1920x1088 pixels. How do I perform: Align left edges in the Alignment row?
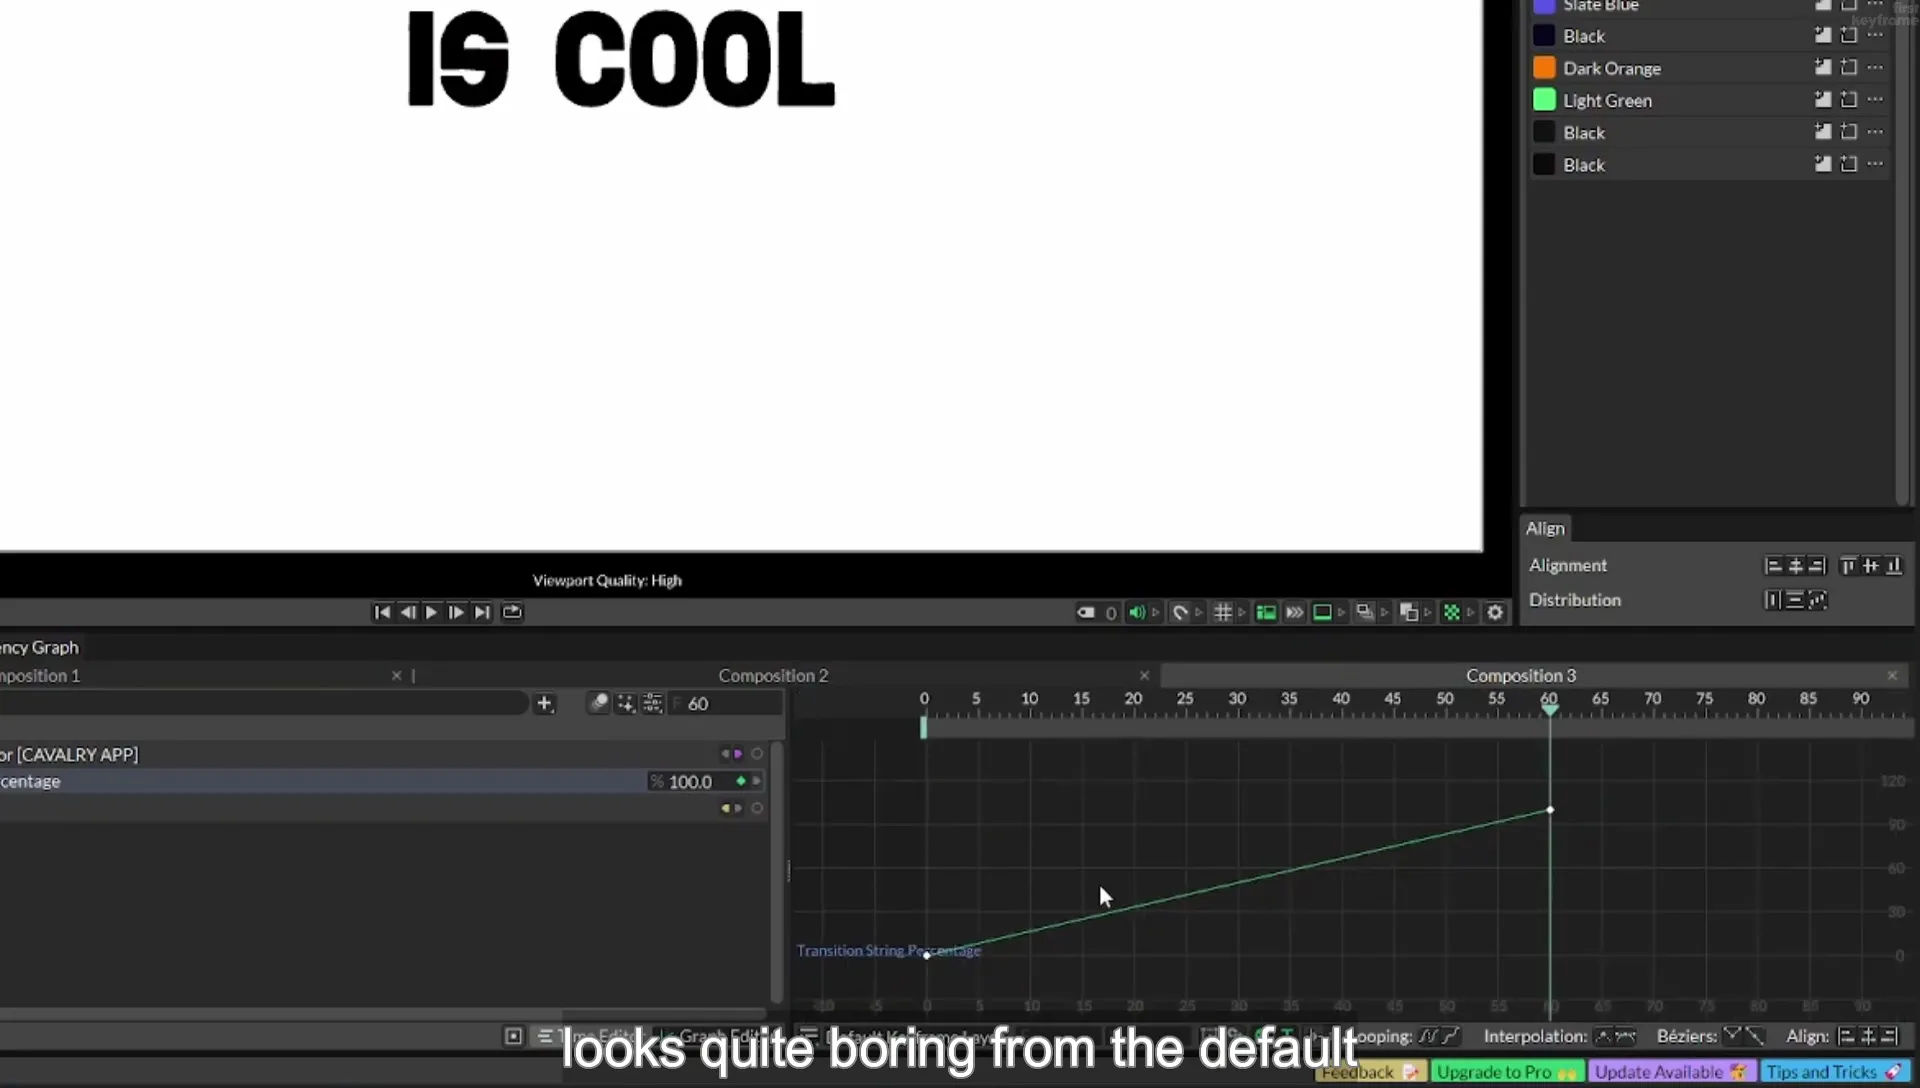[x=1773, y=566]
